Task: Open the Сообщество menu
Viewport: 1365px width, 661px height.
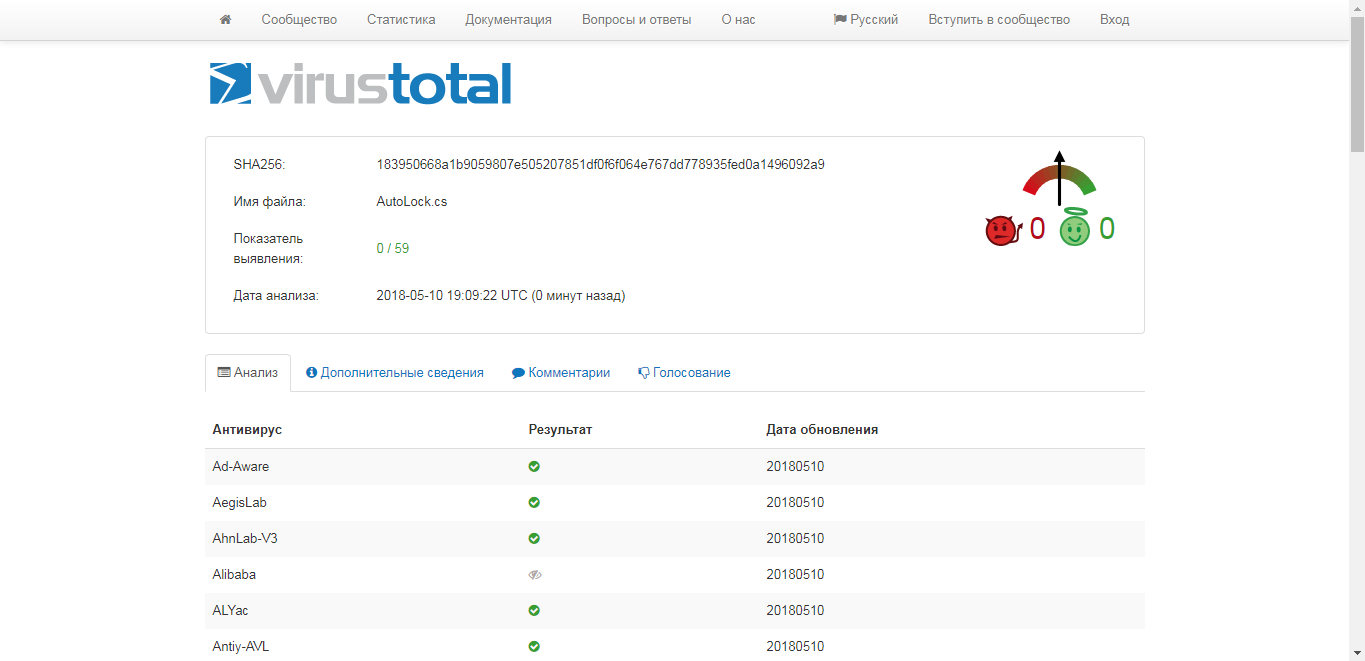Action: 299,20
